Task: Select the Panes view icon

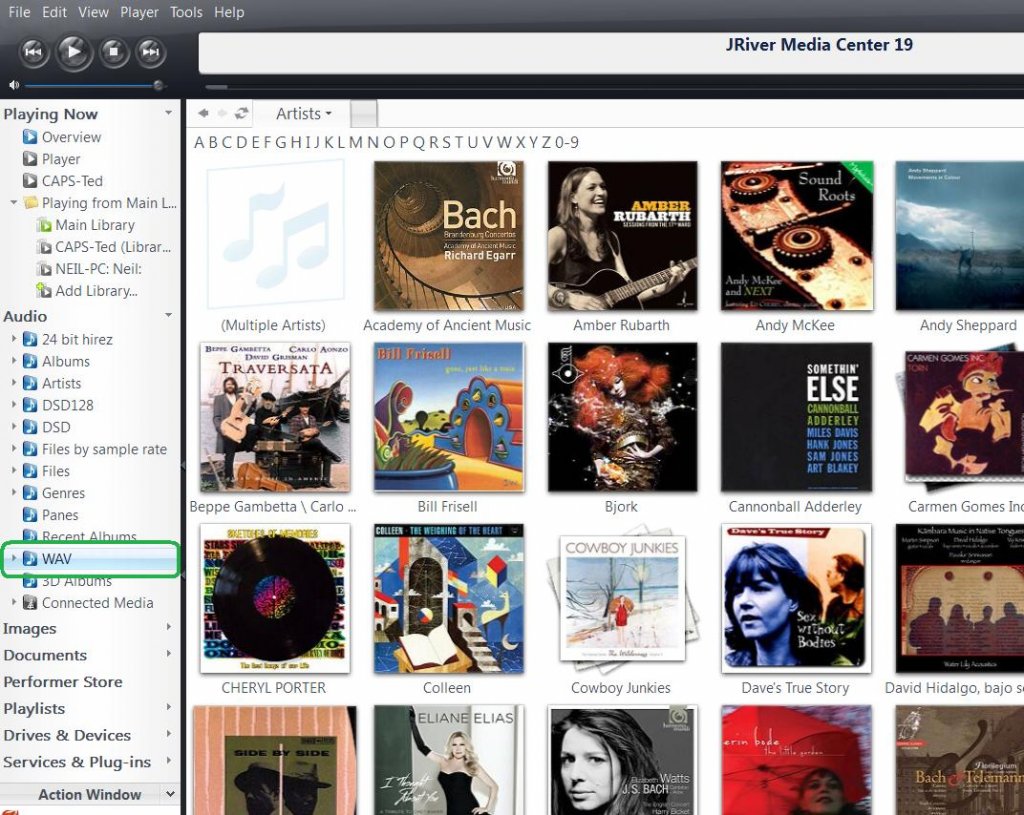Action: click(x=30, y=515)
